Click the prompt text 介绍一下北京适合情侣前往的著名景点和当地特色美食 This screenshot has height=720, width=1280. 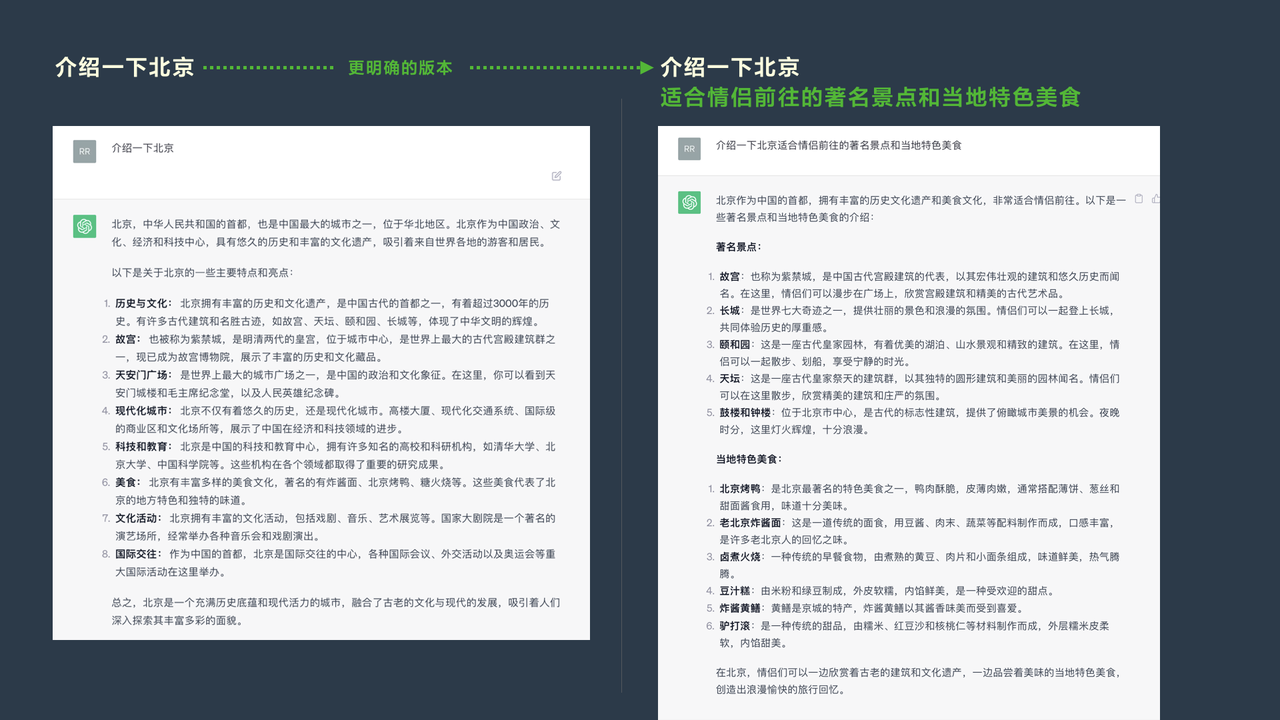tap(838, 145)
